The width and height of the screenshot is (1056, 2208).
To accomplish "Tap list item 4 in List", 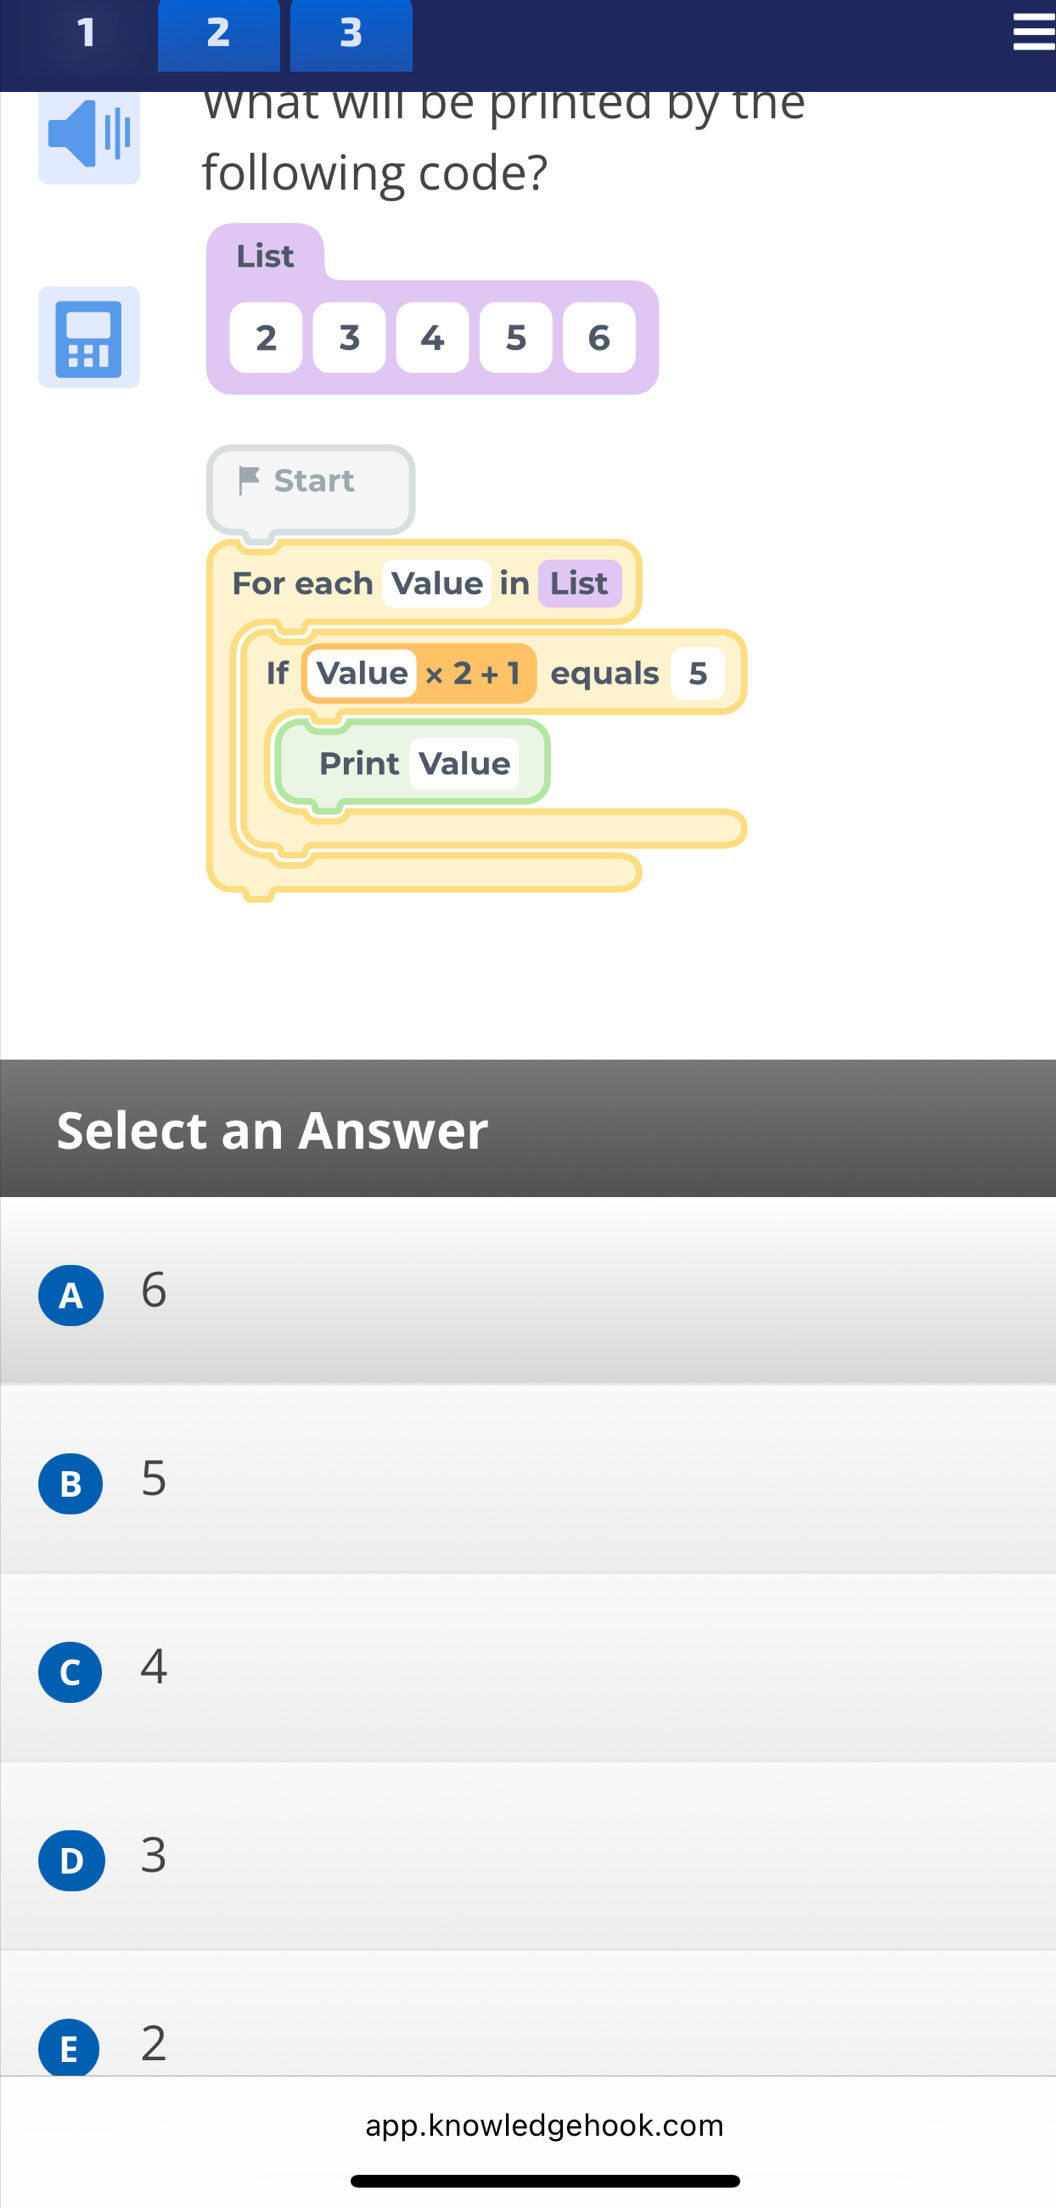I will click(432, 338).
